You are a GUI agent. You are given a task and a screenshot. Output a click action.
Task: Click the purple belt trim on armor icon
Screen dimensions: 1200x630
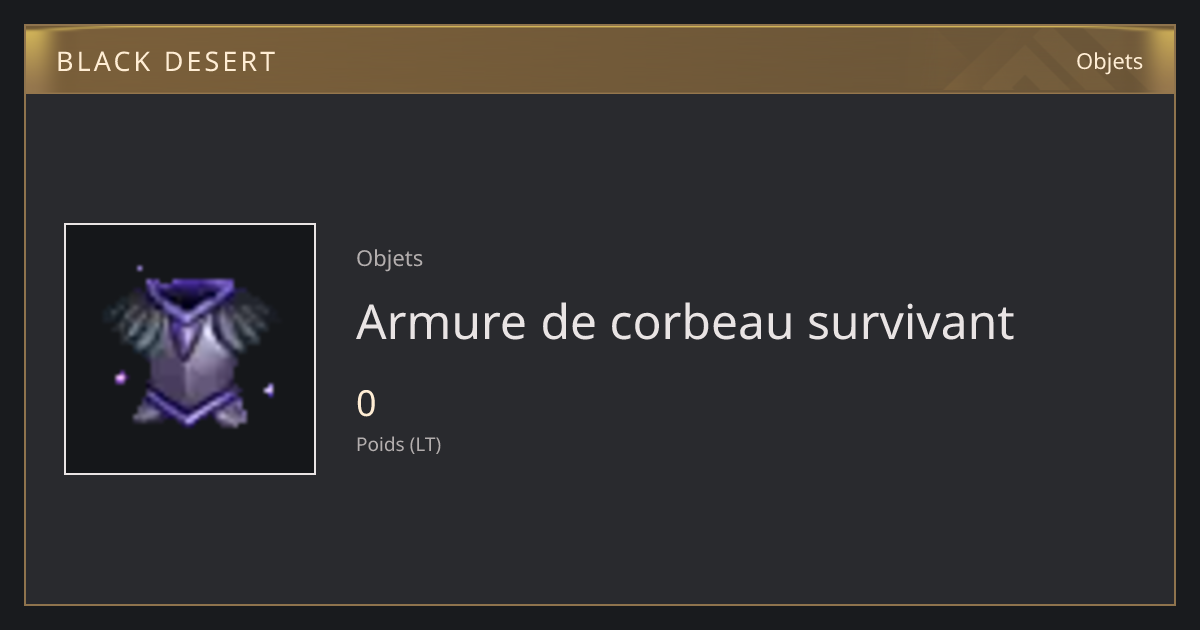190,404
